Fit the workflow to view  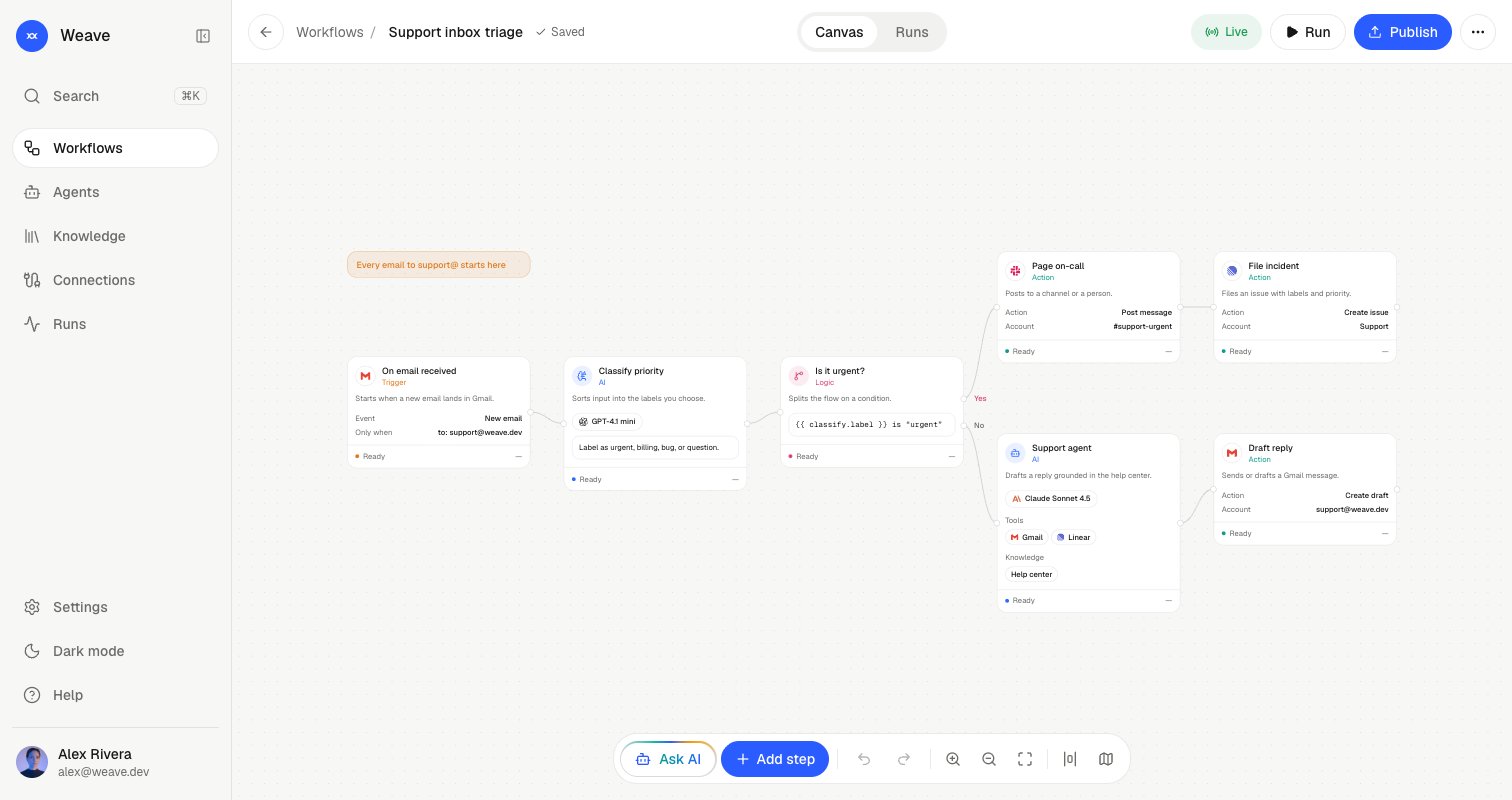pos(1025,759)
